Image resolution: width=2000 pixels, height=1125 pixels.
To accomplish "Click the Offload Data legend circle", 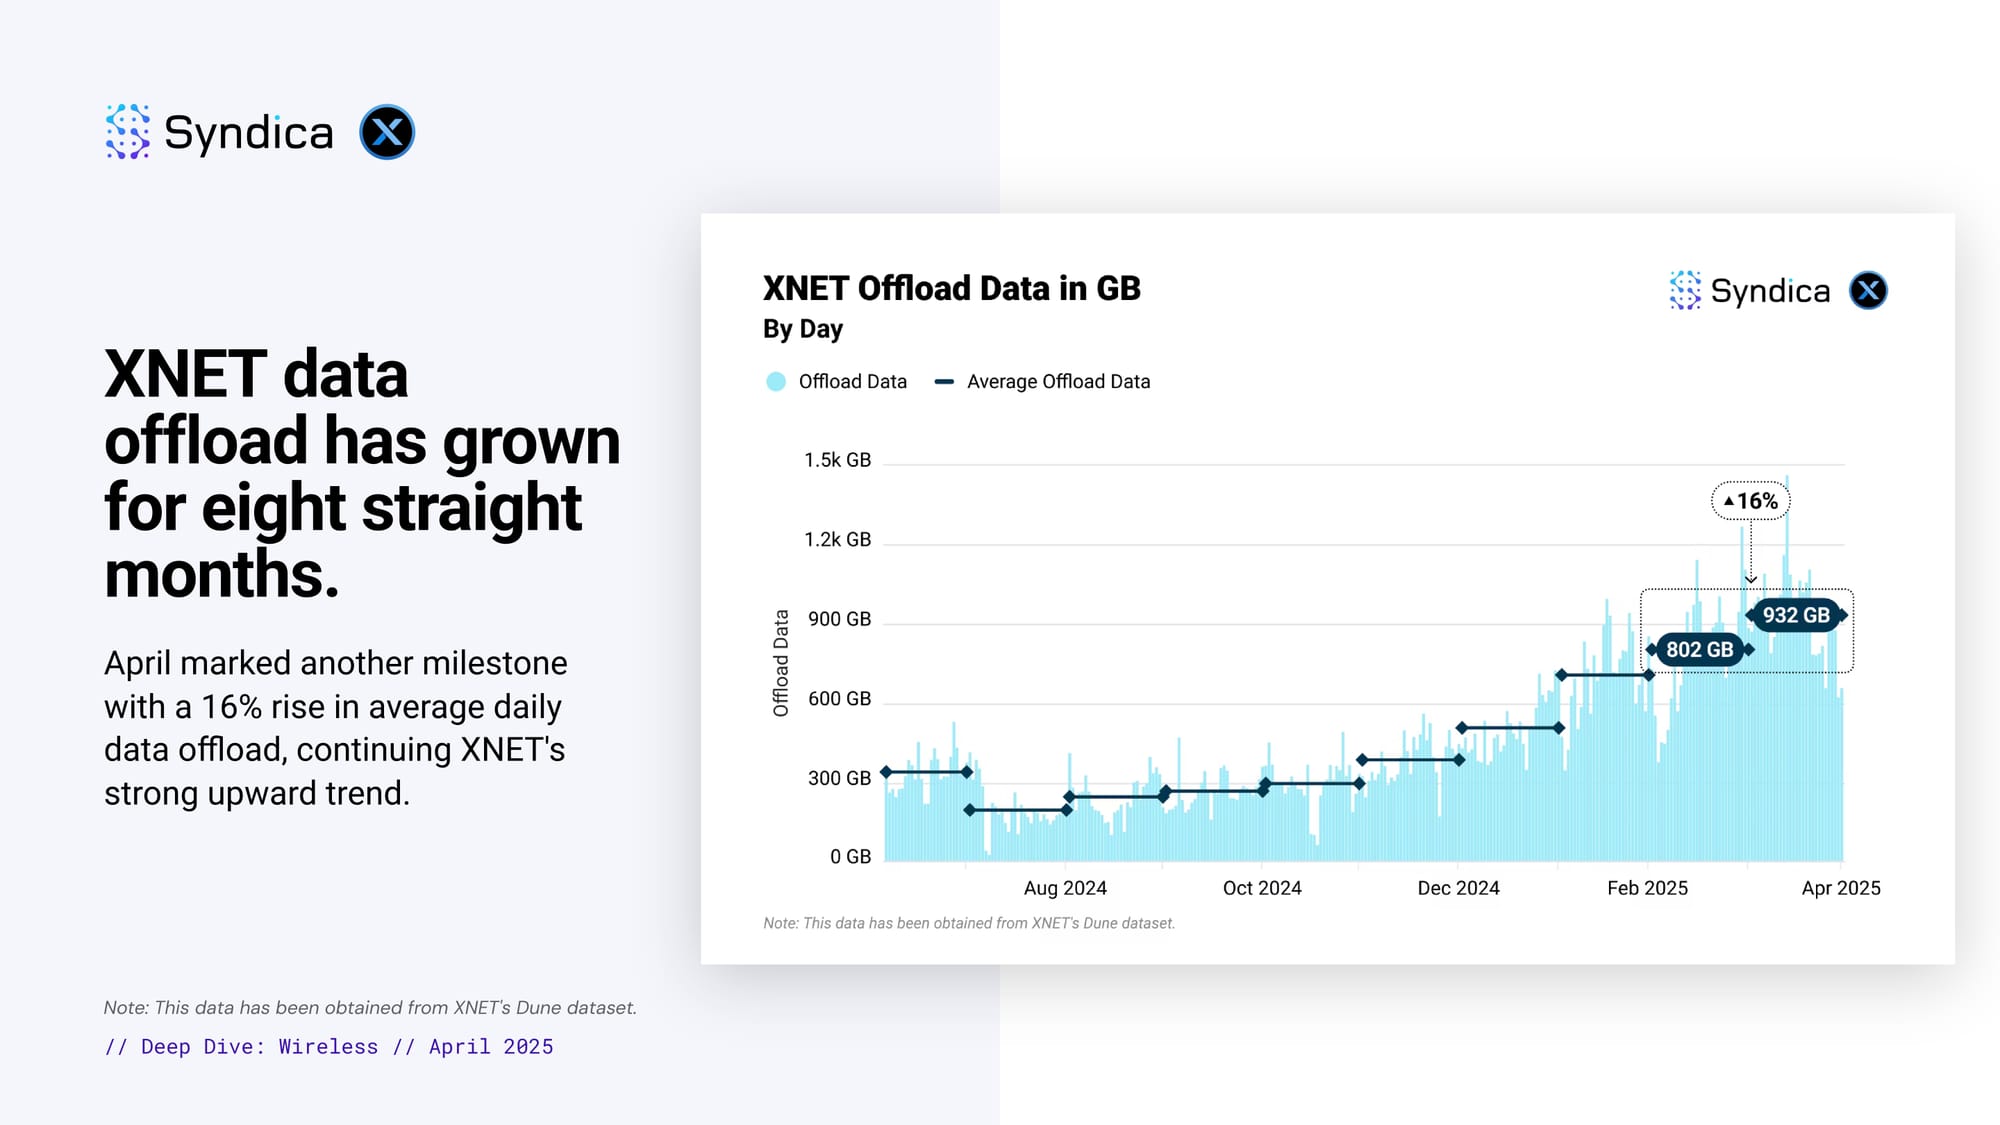I will [x=776, y=382].
